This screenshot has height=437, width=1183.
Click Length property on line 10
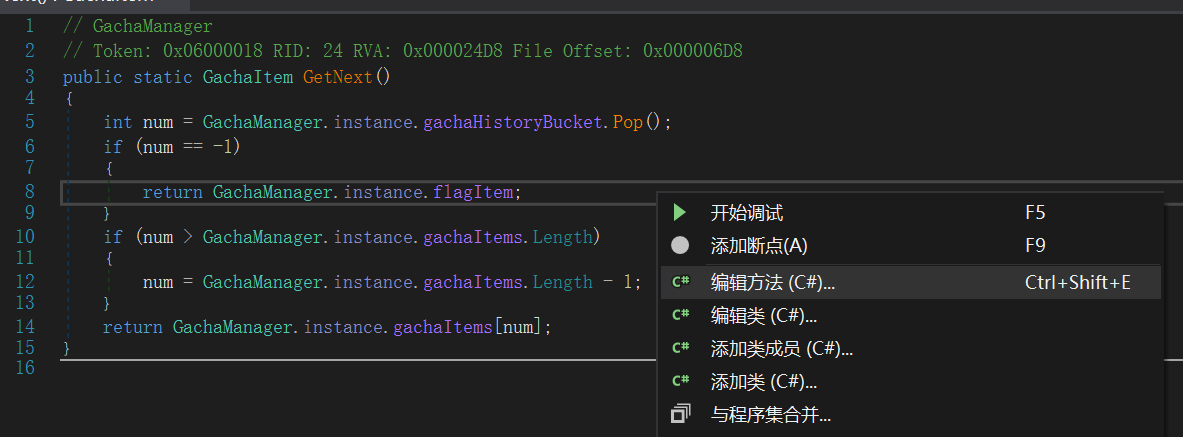pos(563,237)
